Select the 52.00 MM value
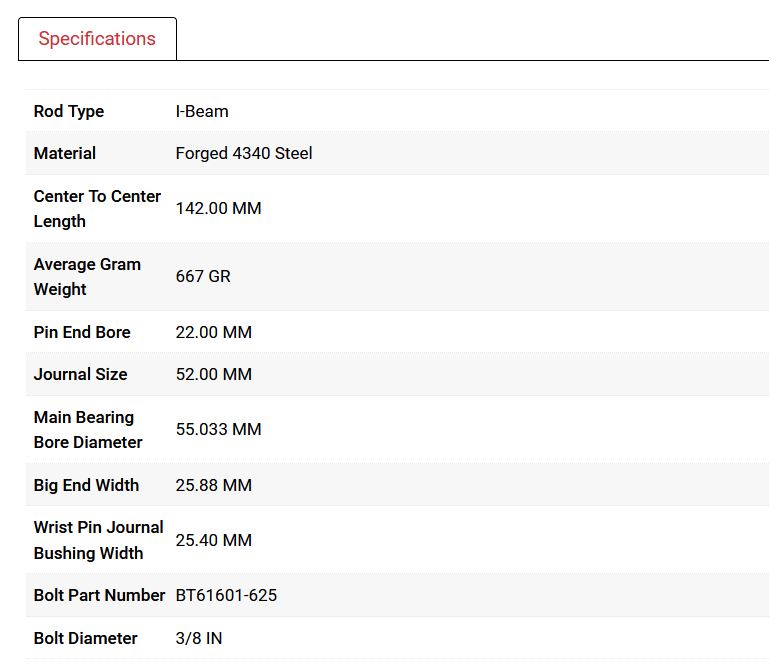 214,374
